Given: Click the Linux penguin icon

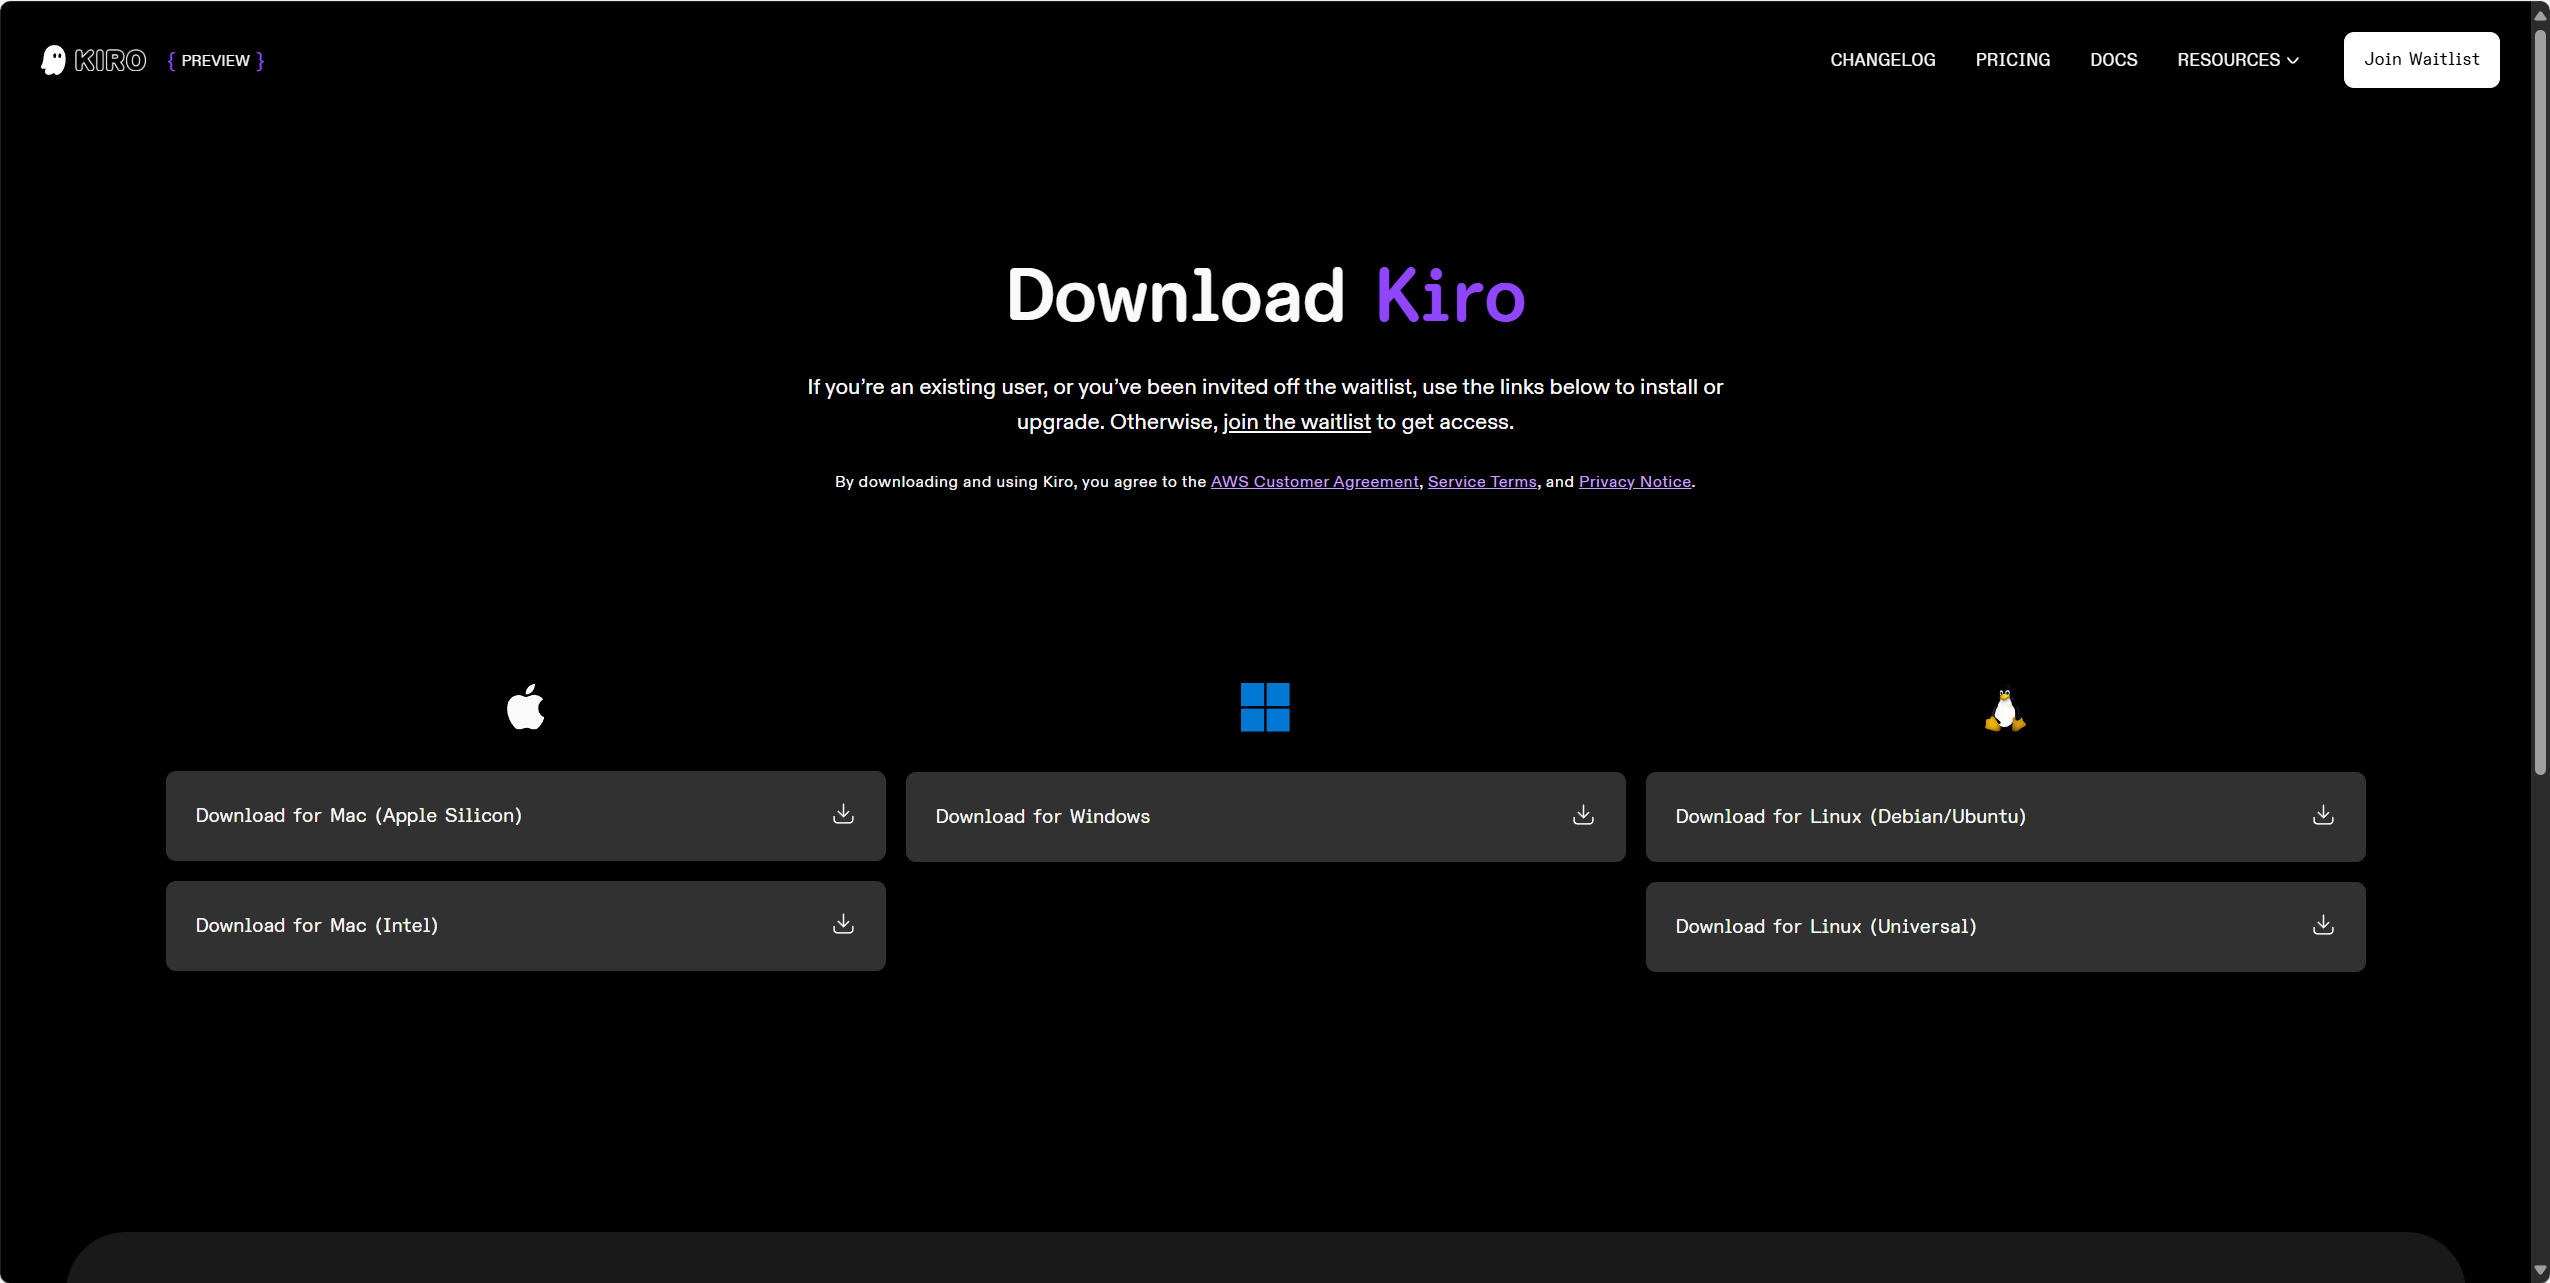Looking at the screenshot, I should click(2005, 710).
